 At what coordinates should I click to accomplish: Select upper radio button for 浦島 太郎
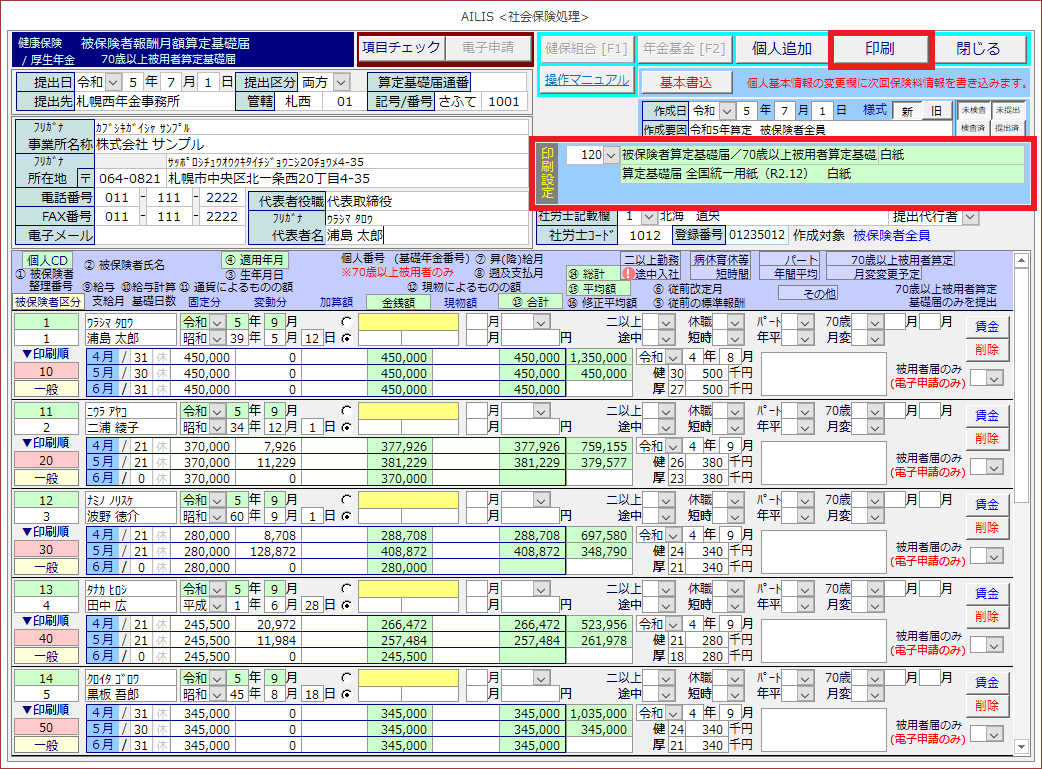346,323
